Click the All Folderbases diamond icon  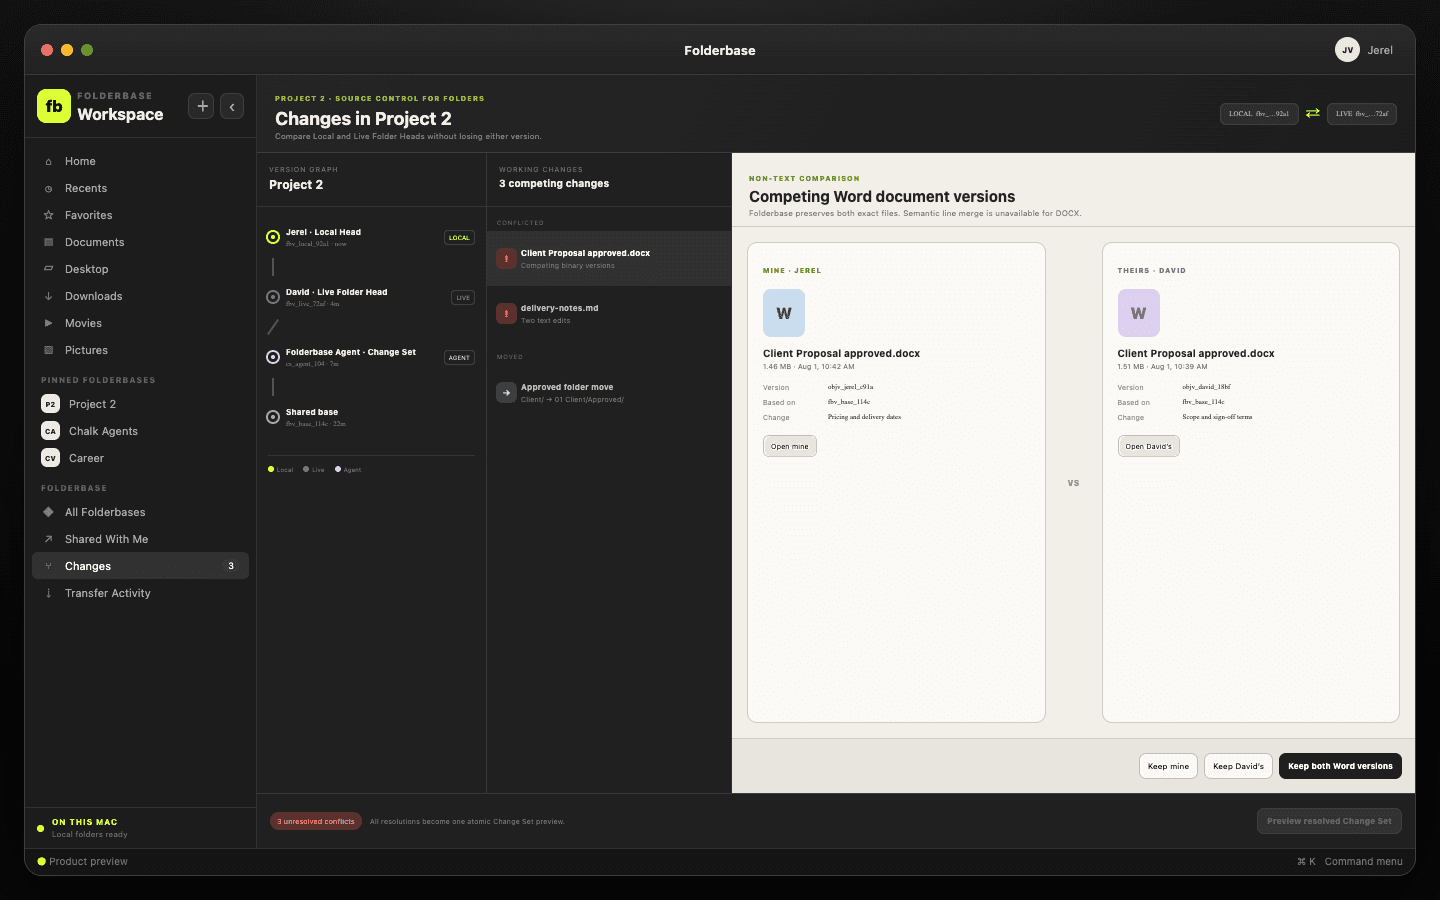pos(48,512)
